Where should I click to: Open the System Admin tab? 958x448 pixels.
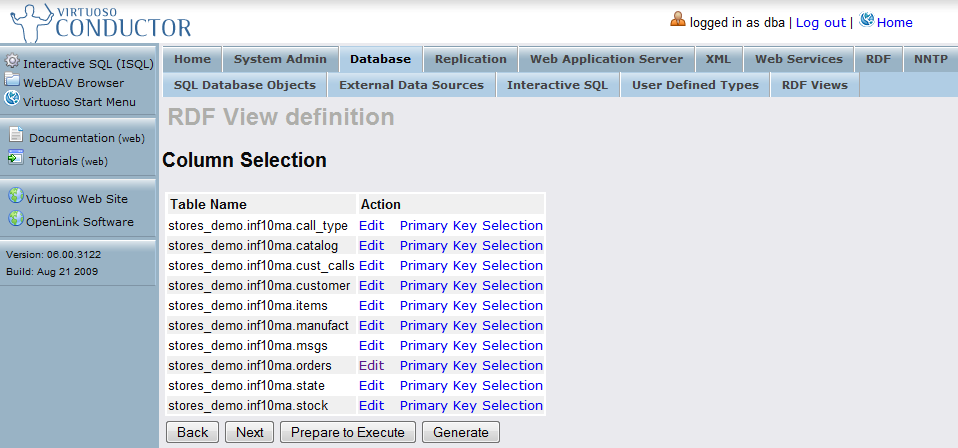(280, 59)
